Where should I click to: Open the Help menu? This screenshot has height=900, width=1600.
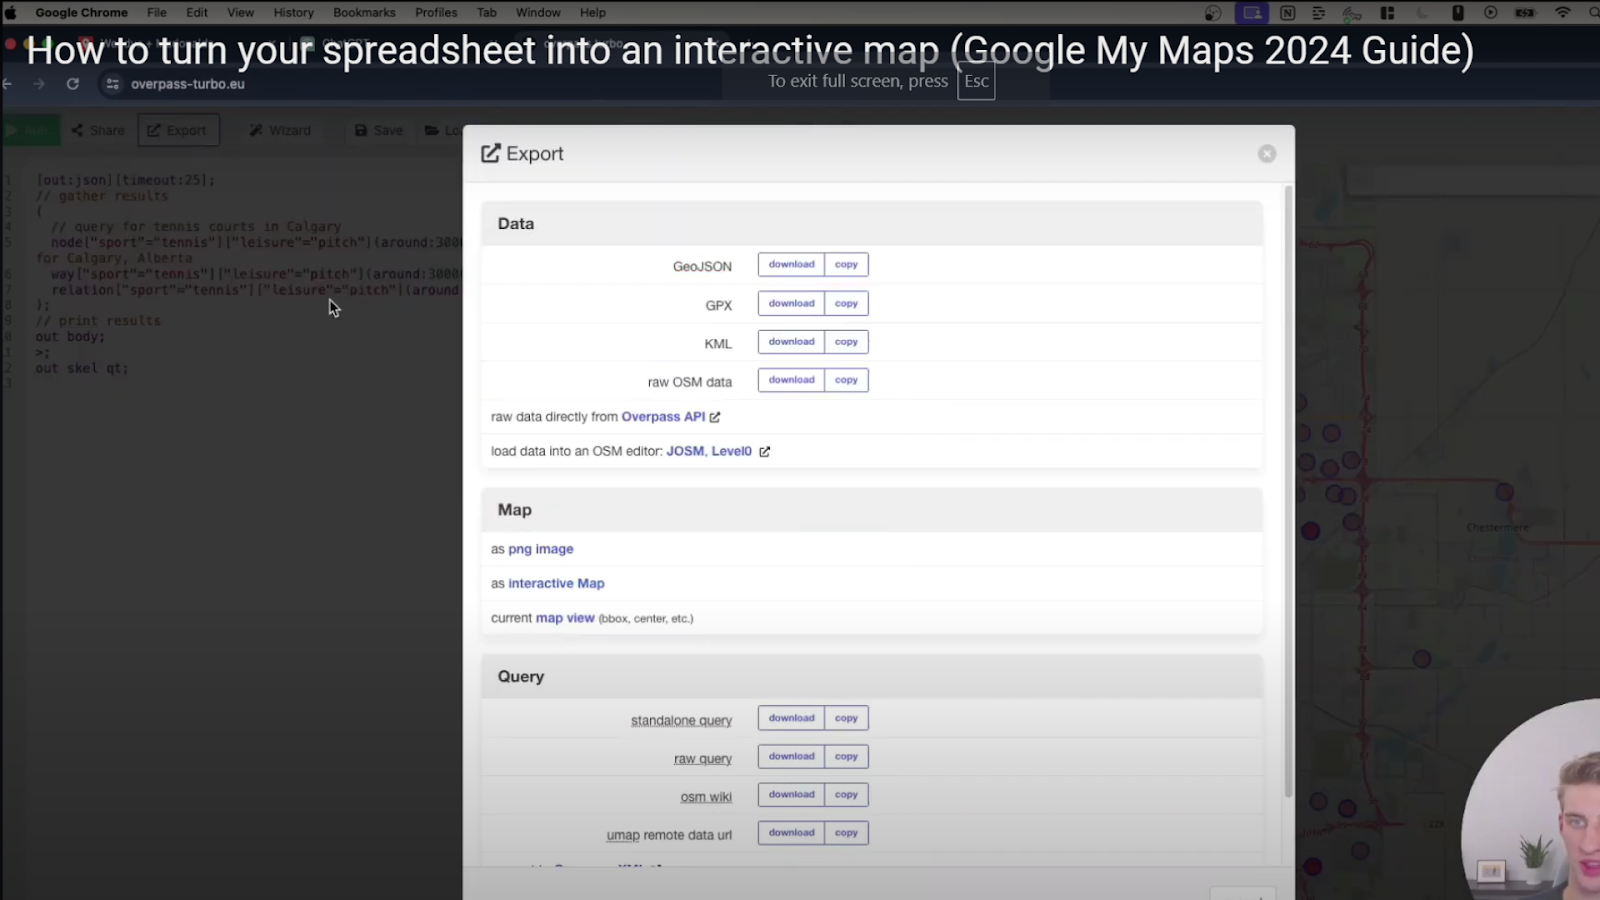click(x=593, y=12)
